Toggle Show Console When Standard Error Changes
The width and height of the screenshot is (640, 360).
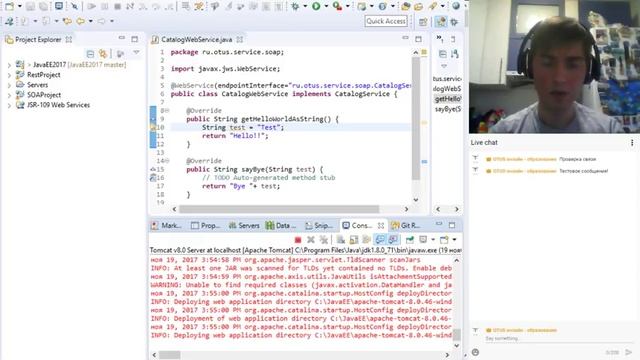(x=393, y=240)
